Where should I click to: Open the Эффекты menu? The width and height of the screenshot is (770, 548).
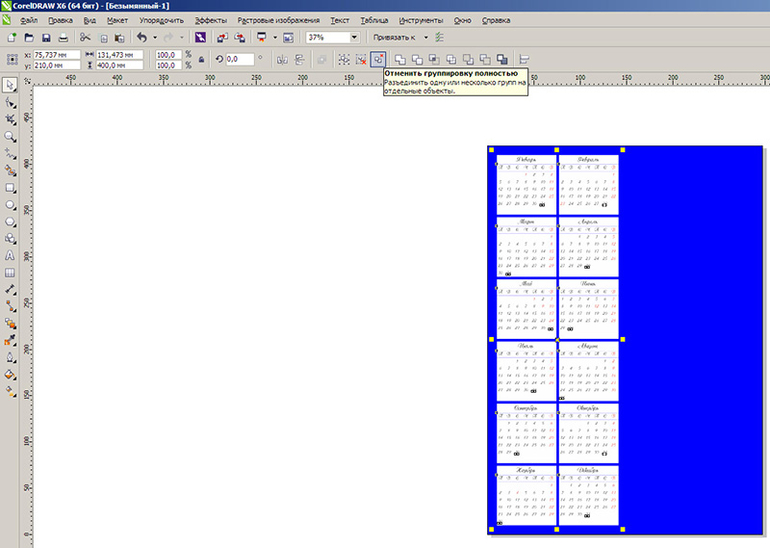click(210, 20)
